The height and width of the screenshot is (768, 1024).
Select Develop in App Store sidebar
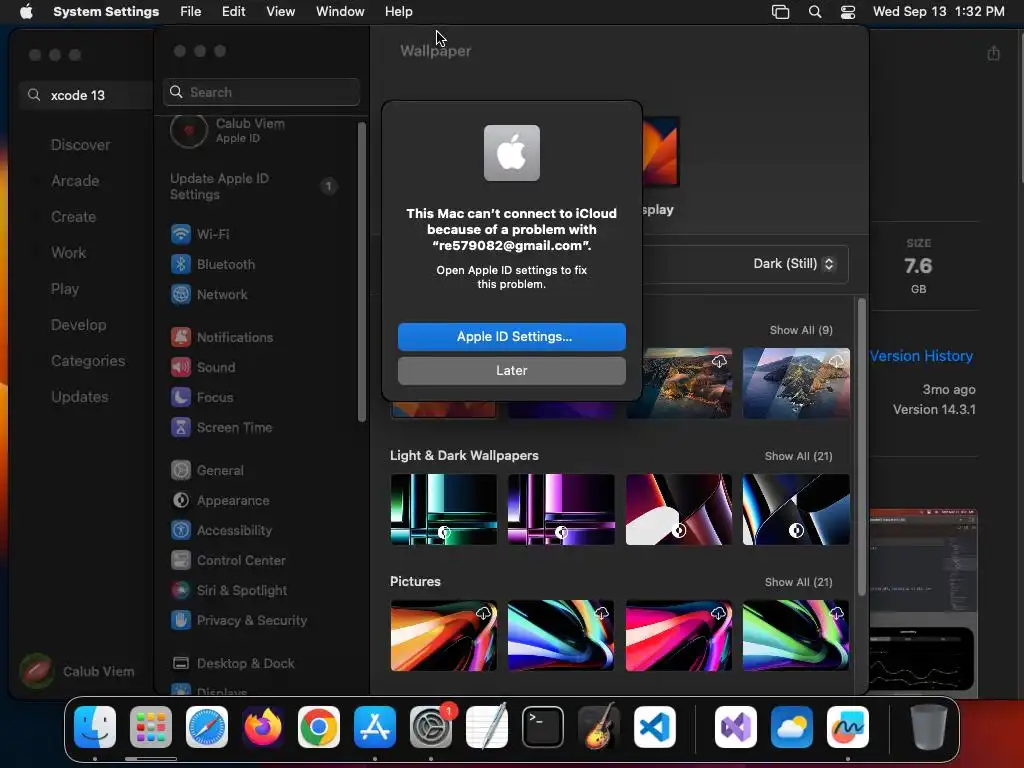coord(78,325)
